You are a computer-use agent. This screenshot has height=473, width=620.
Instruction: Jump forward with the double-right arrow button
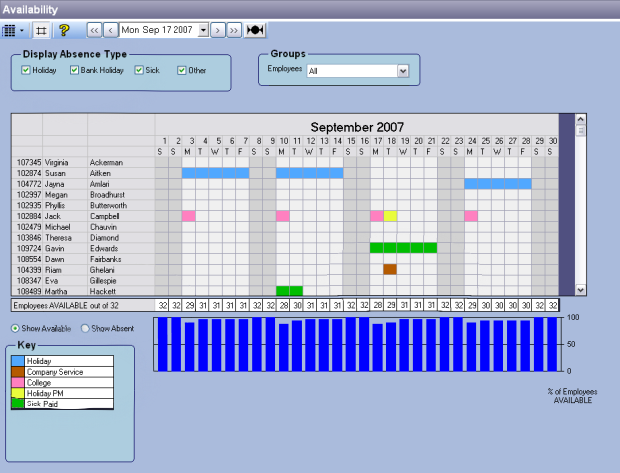point(234,30)
